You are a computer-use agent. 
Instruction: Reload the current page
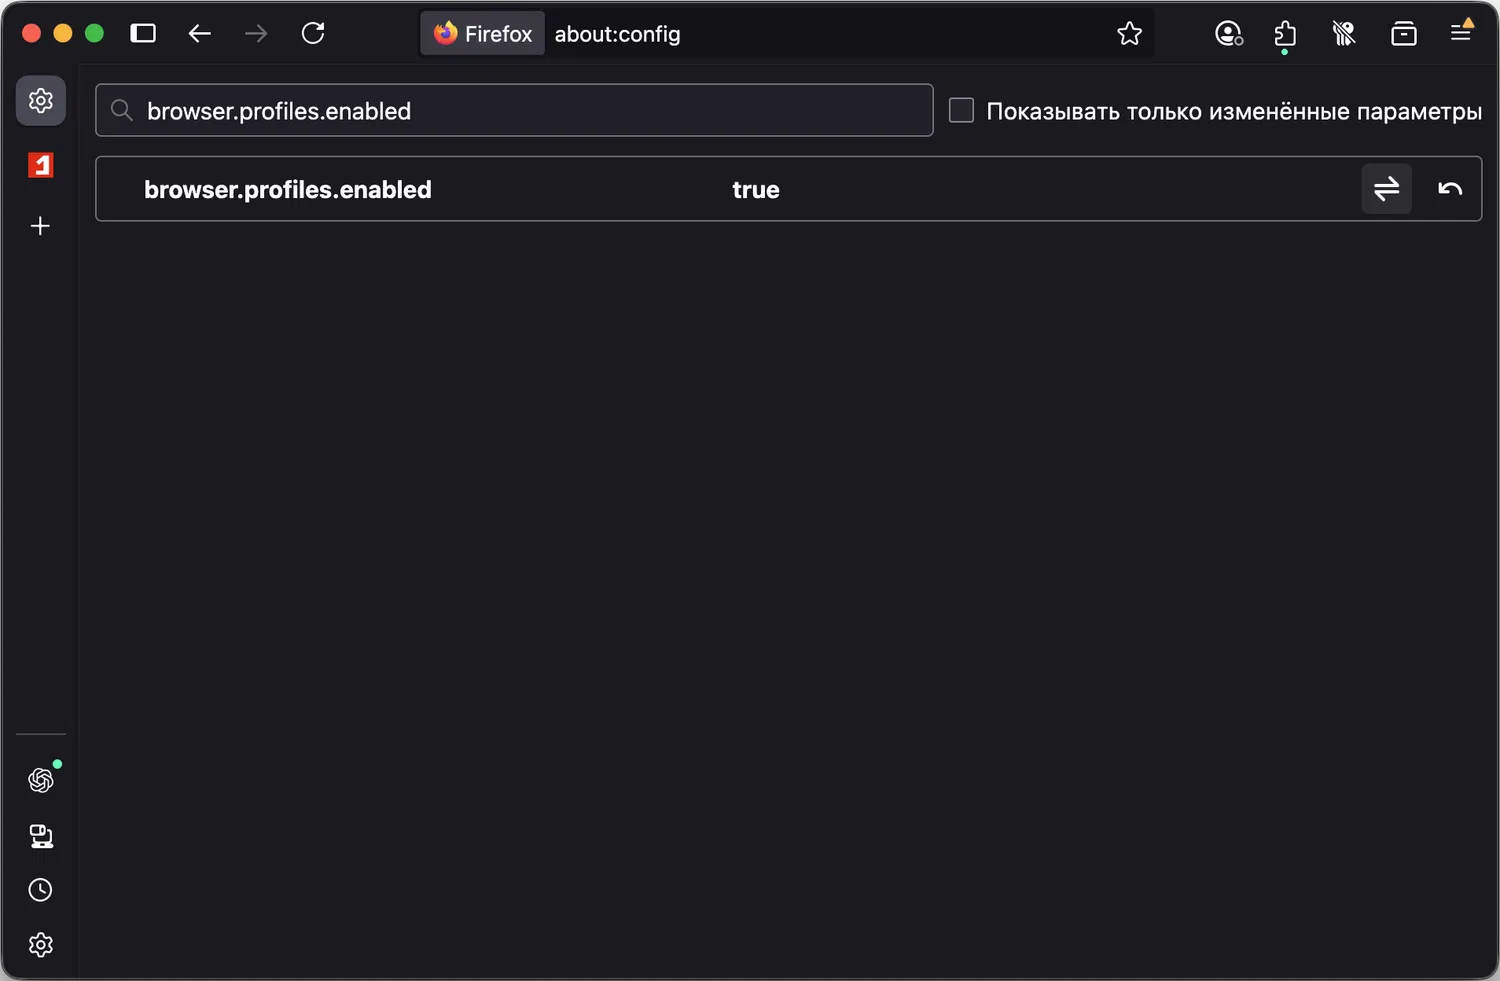coord(313,33)
